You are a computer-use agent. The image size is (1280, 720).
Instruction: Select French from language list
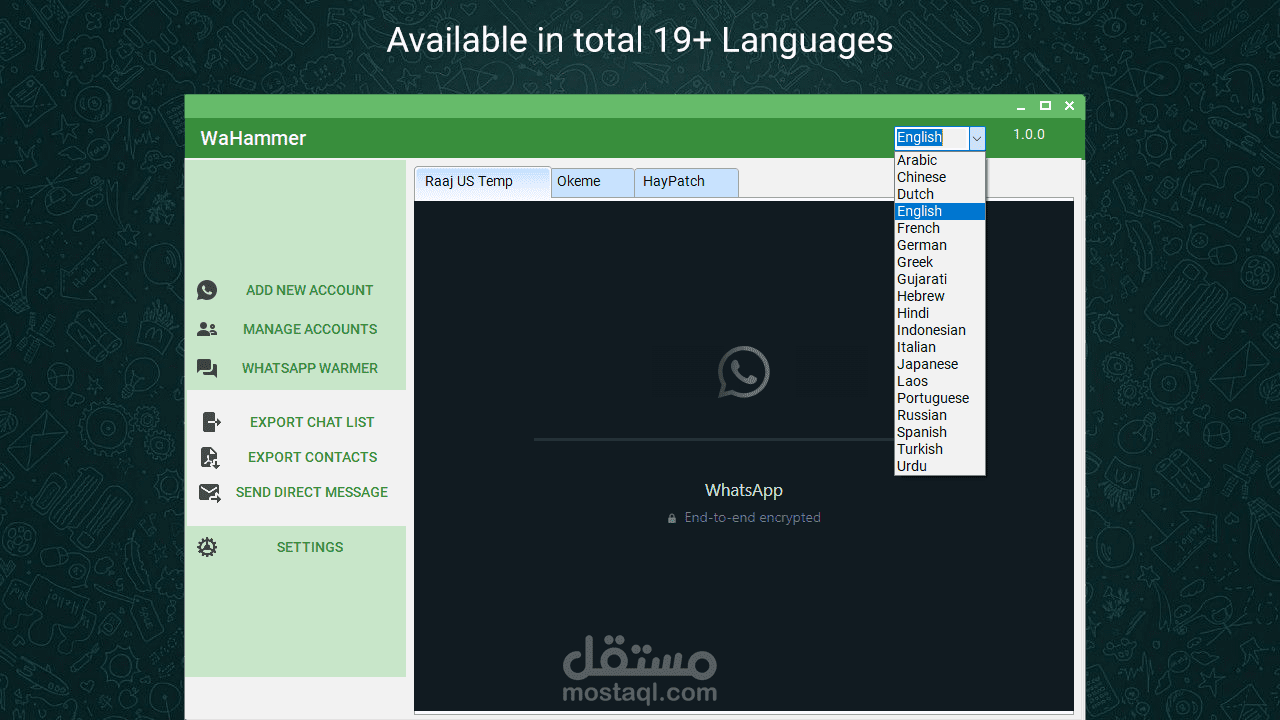pos(940,228)
